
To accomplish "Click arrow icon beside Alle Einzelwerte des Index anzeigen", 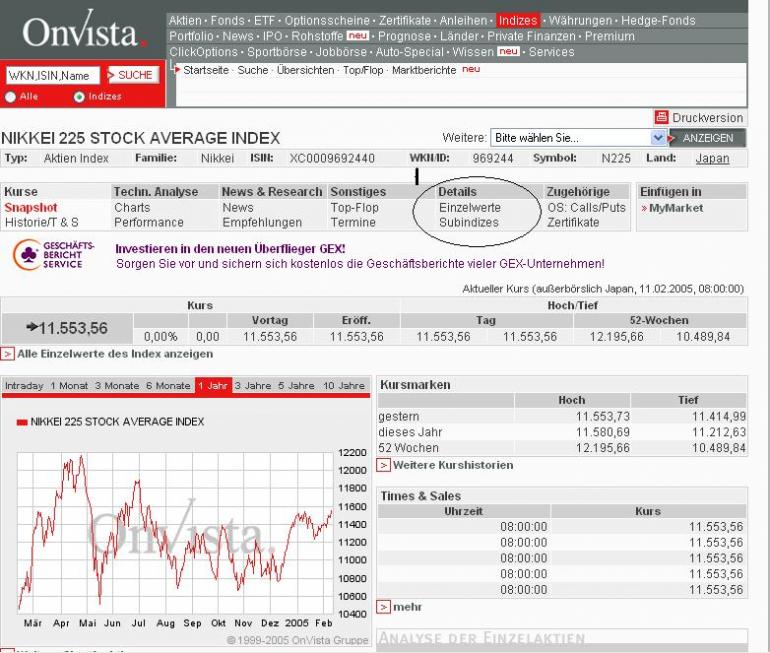I will pyautogui.click(x=8, y=354).
